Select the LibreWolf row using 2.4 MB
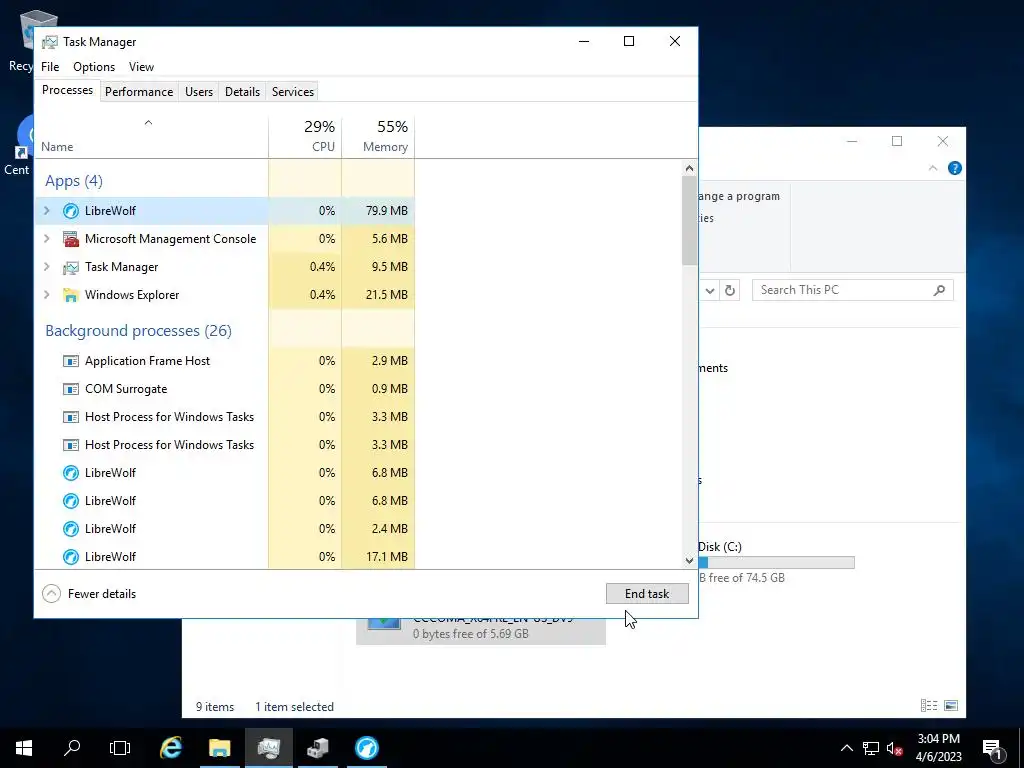 tap(225, 528)
